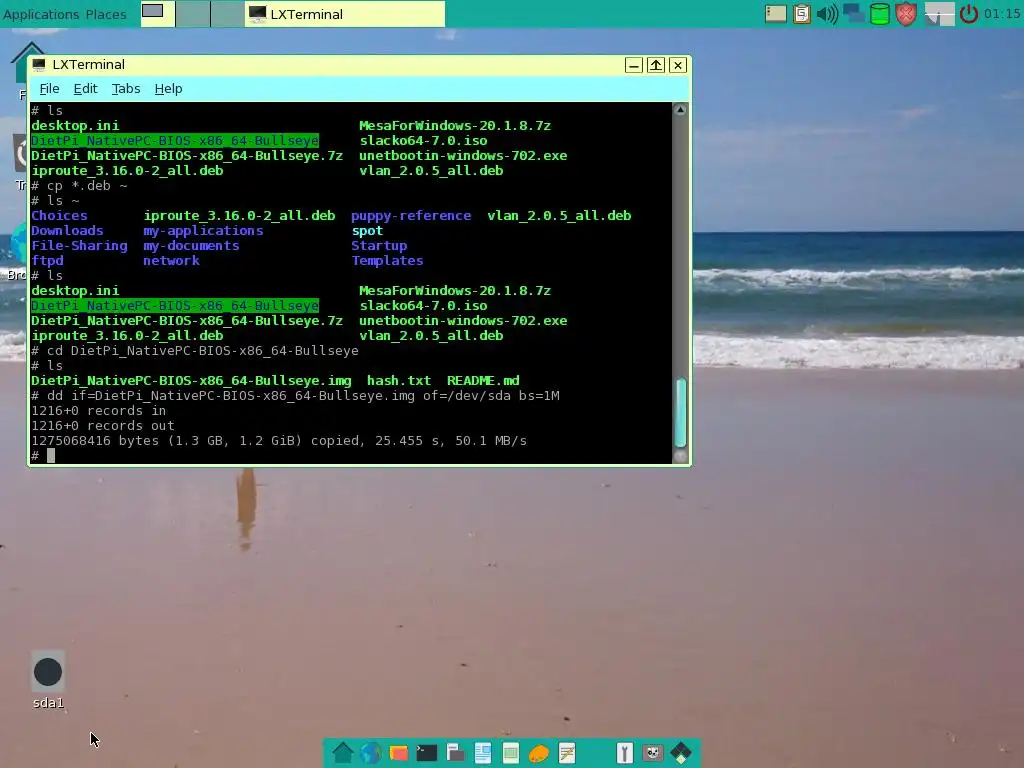Click 'Startup' in terminal listing
The image size is (1024, 768).
click(379, 246)
